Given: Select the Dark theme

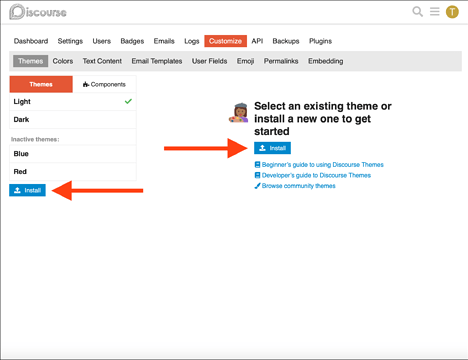Looking at the screenshot, I should tap(73, 120).
